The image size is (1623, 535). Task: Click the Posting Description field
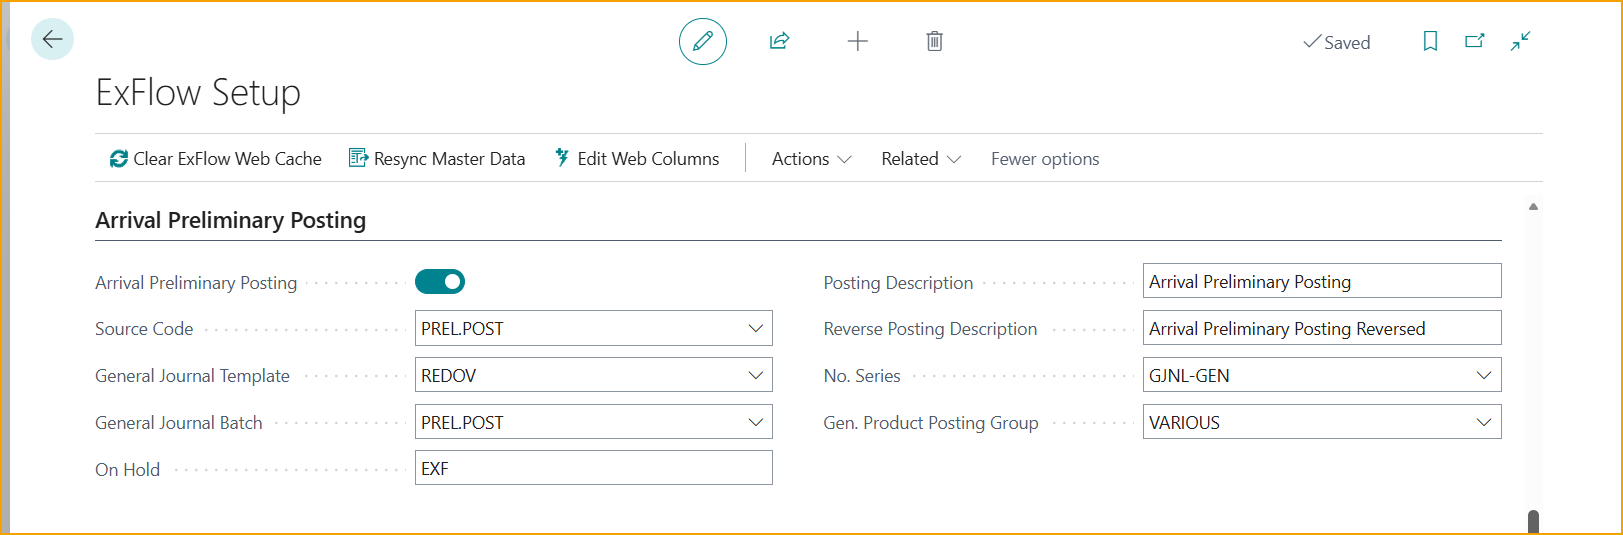[1322, 281]
